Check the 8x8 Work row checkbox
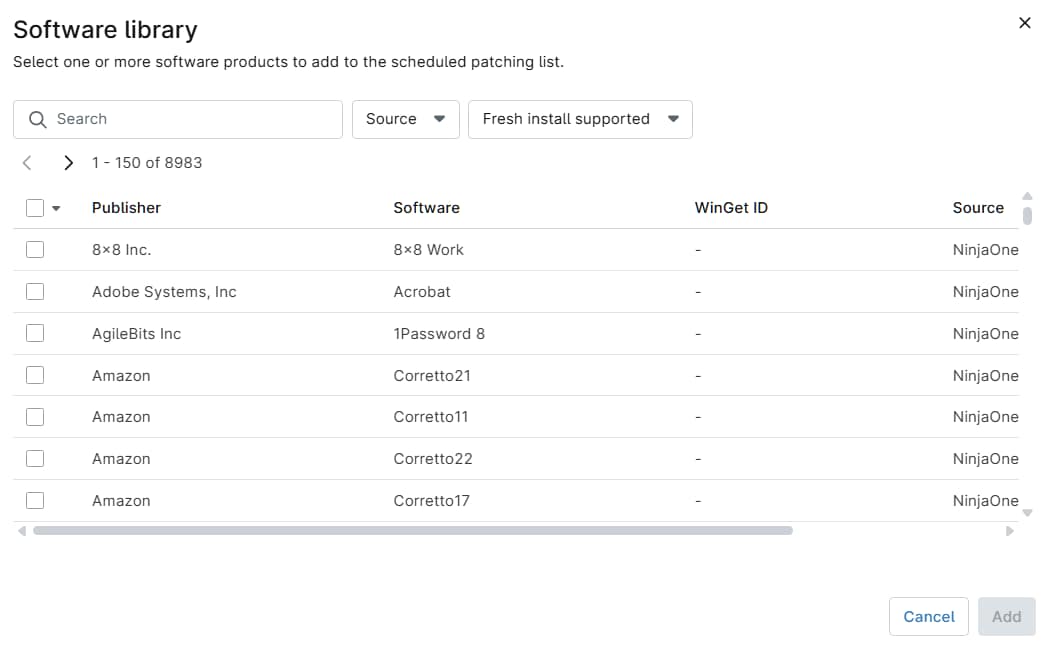The image size is (1052, 654). [35, 250]
